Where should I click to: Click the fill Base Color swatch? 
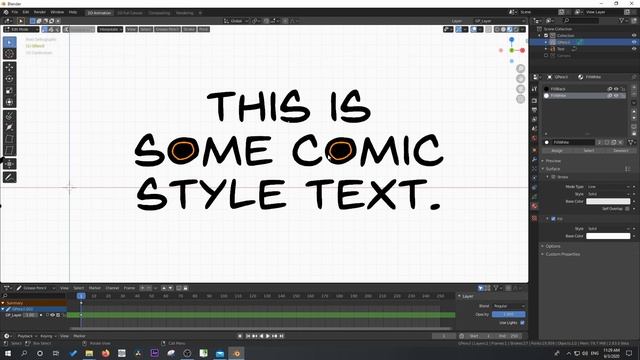point(608,236)
